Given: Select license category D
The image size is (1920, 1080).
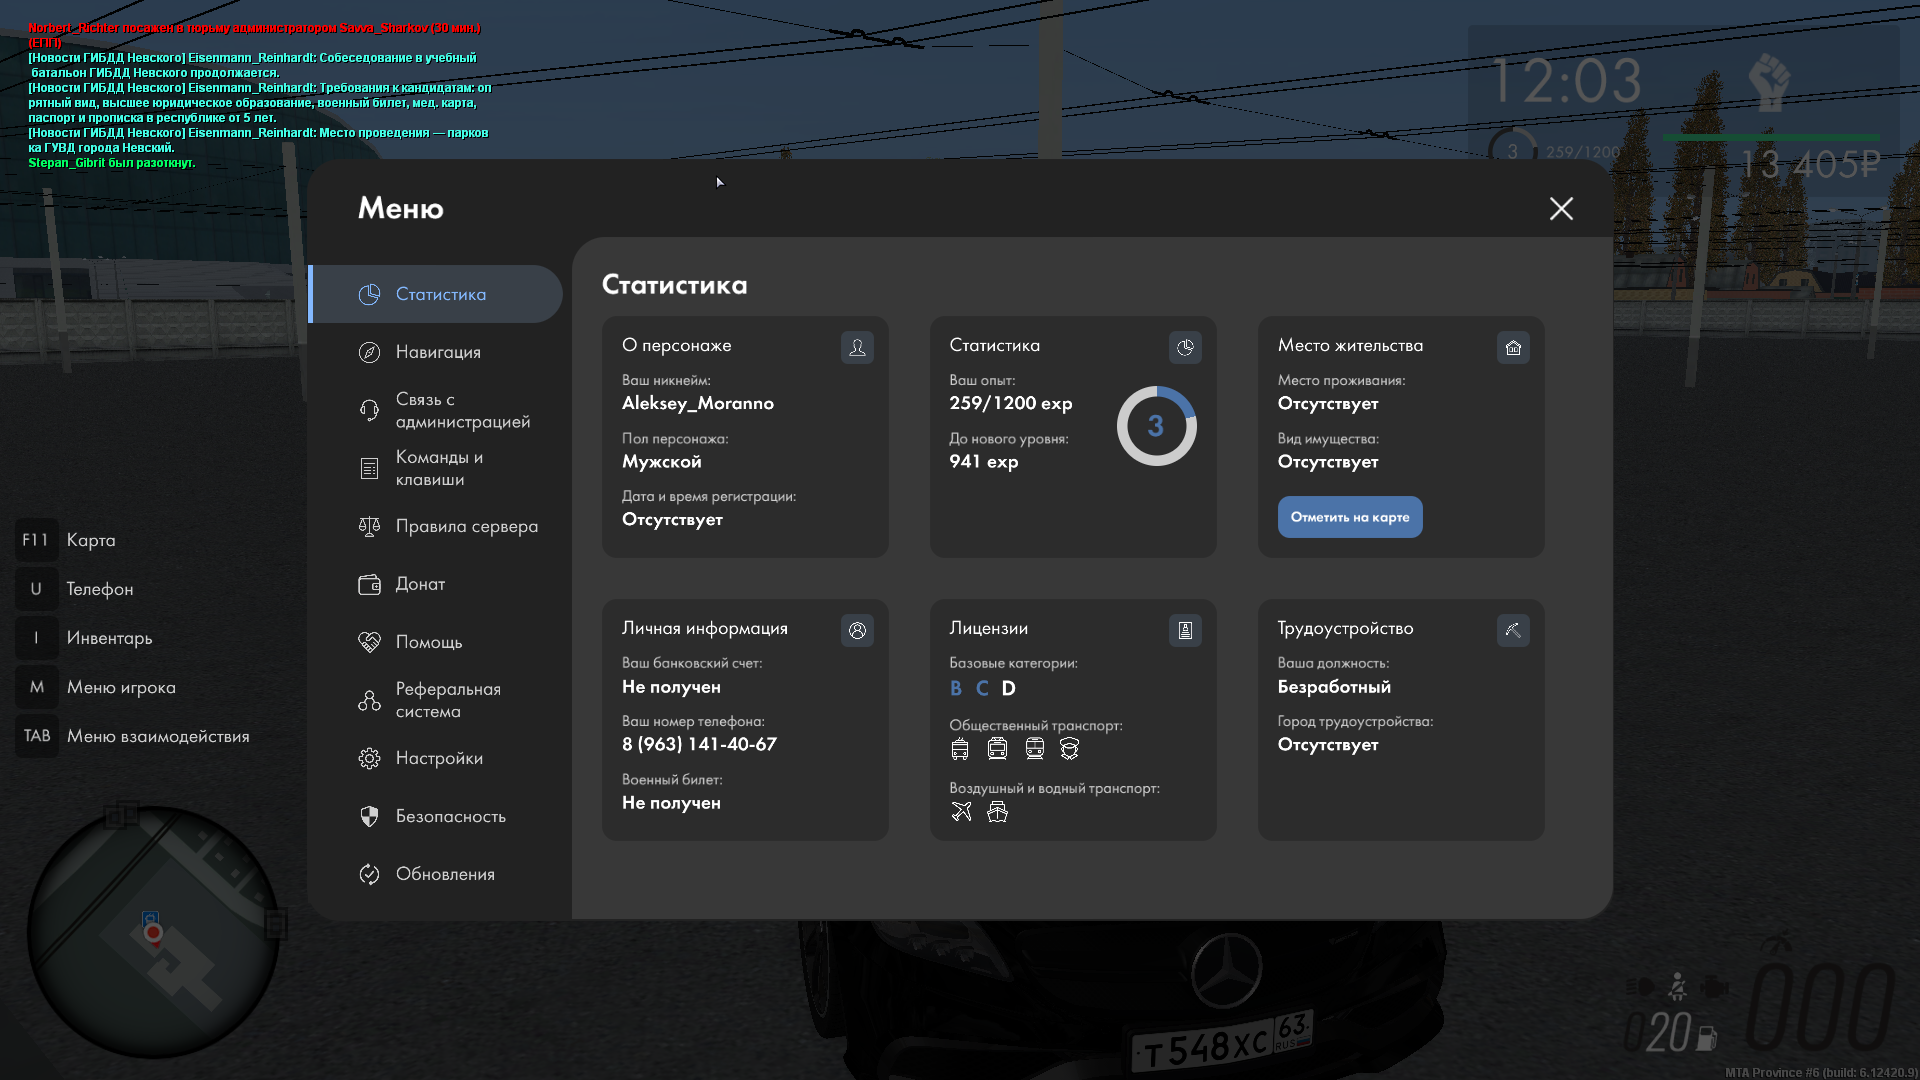Looking at the screenshot, I should [1008, 688].
